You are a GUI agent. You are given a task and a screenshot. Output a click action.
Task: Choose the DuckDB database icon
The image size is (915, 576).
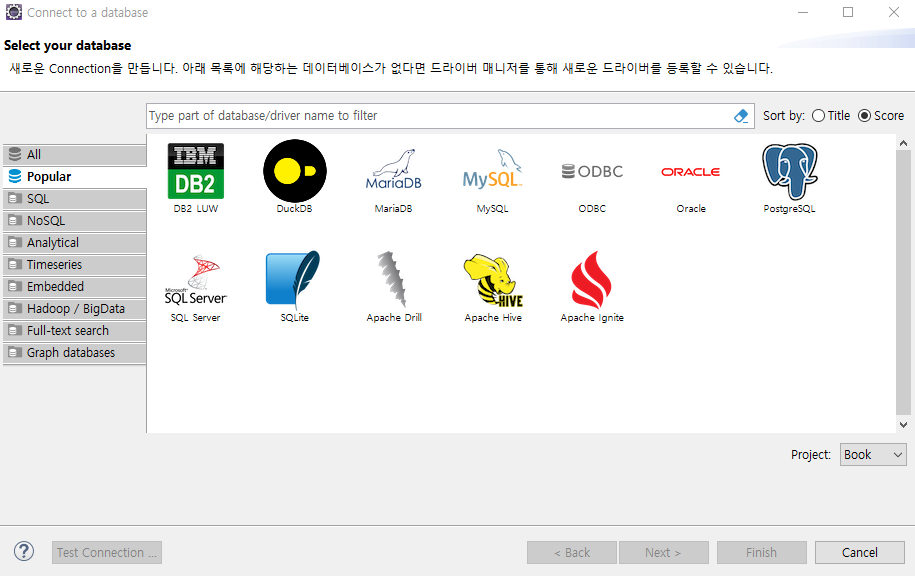click(x=295, y=171)
